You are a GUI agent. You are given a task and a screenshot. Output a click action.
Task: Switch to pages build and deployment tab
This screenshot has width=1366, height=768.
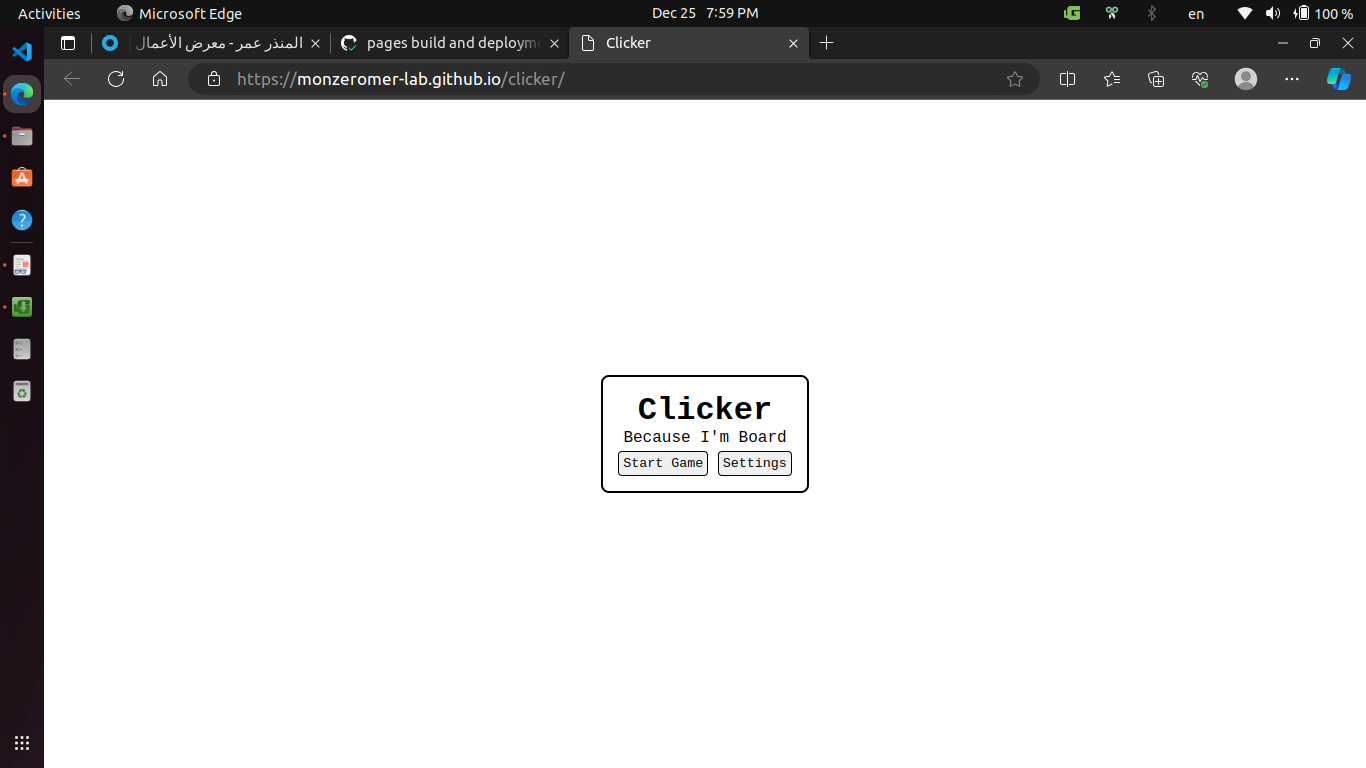pos(450,43)
